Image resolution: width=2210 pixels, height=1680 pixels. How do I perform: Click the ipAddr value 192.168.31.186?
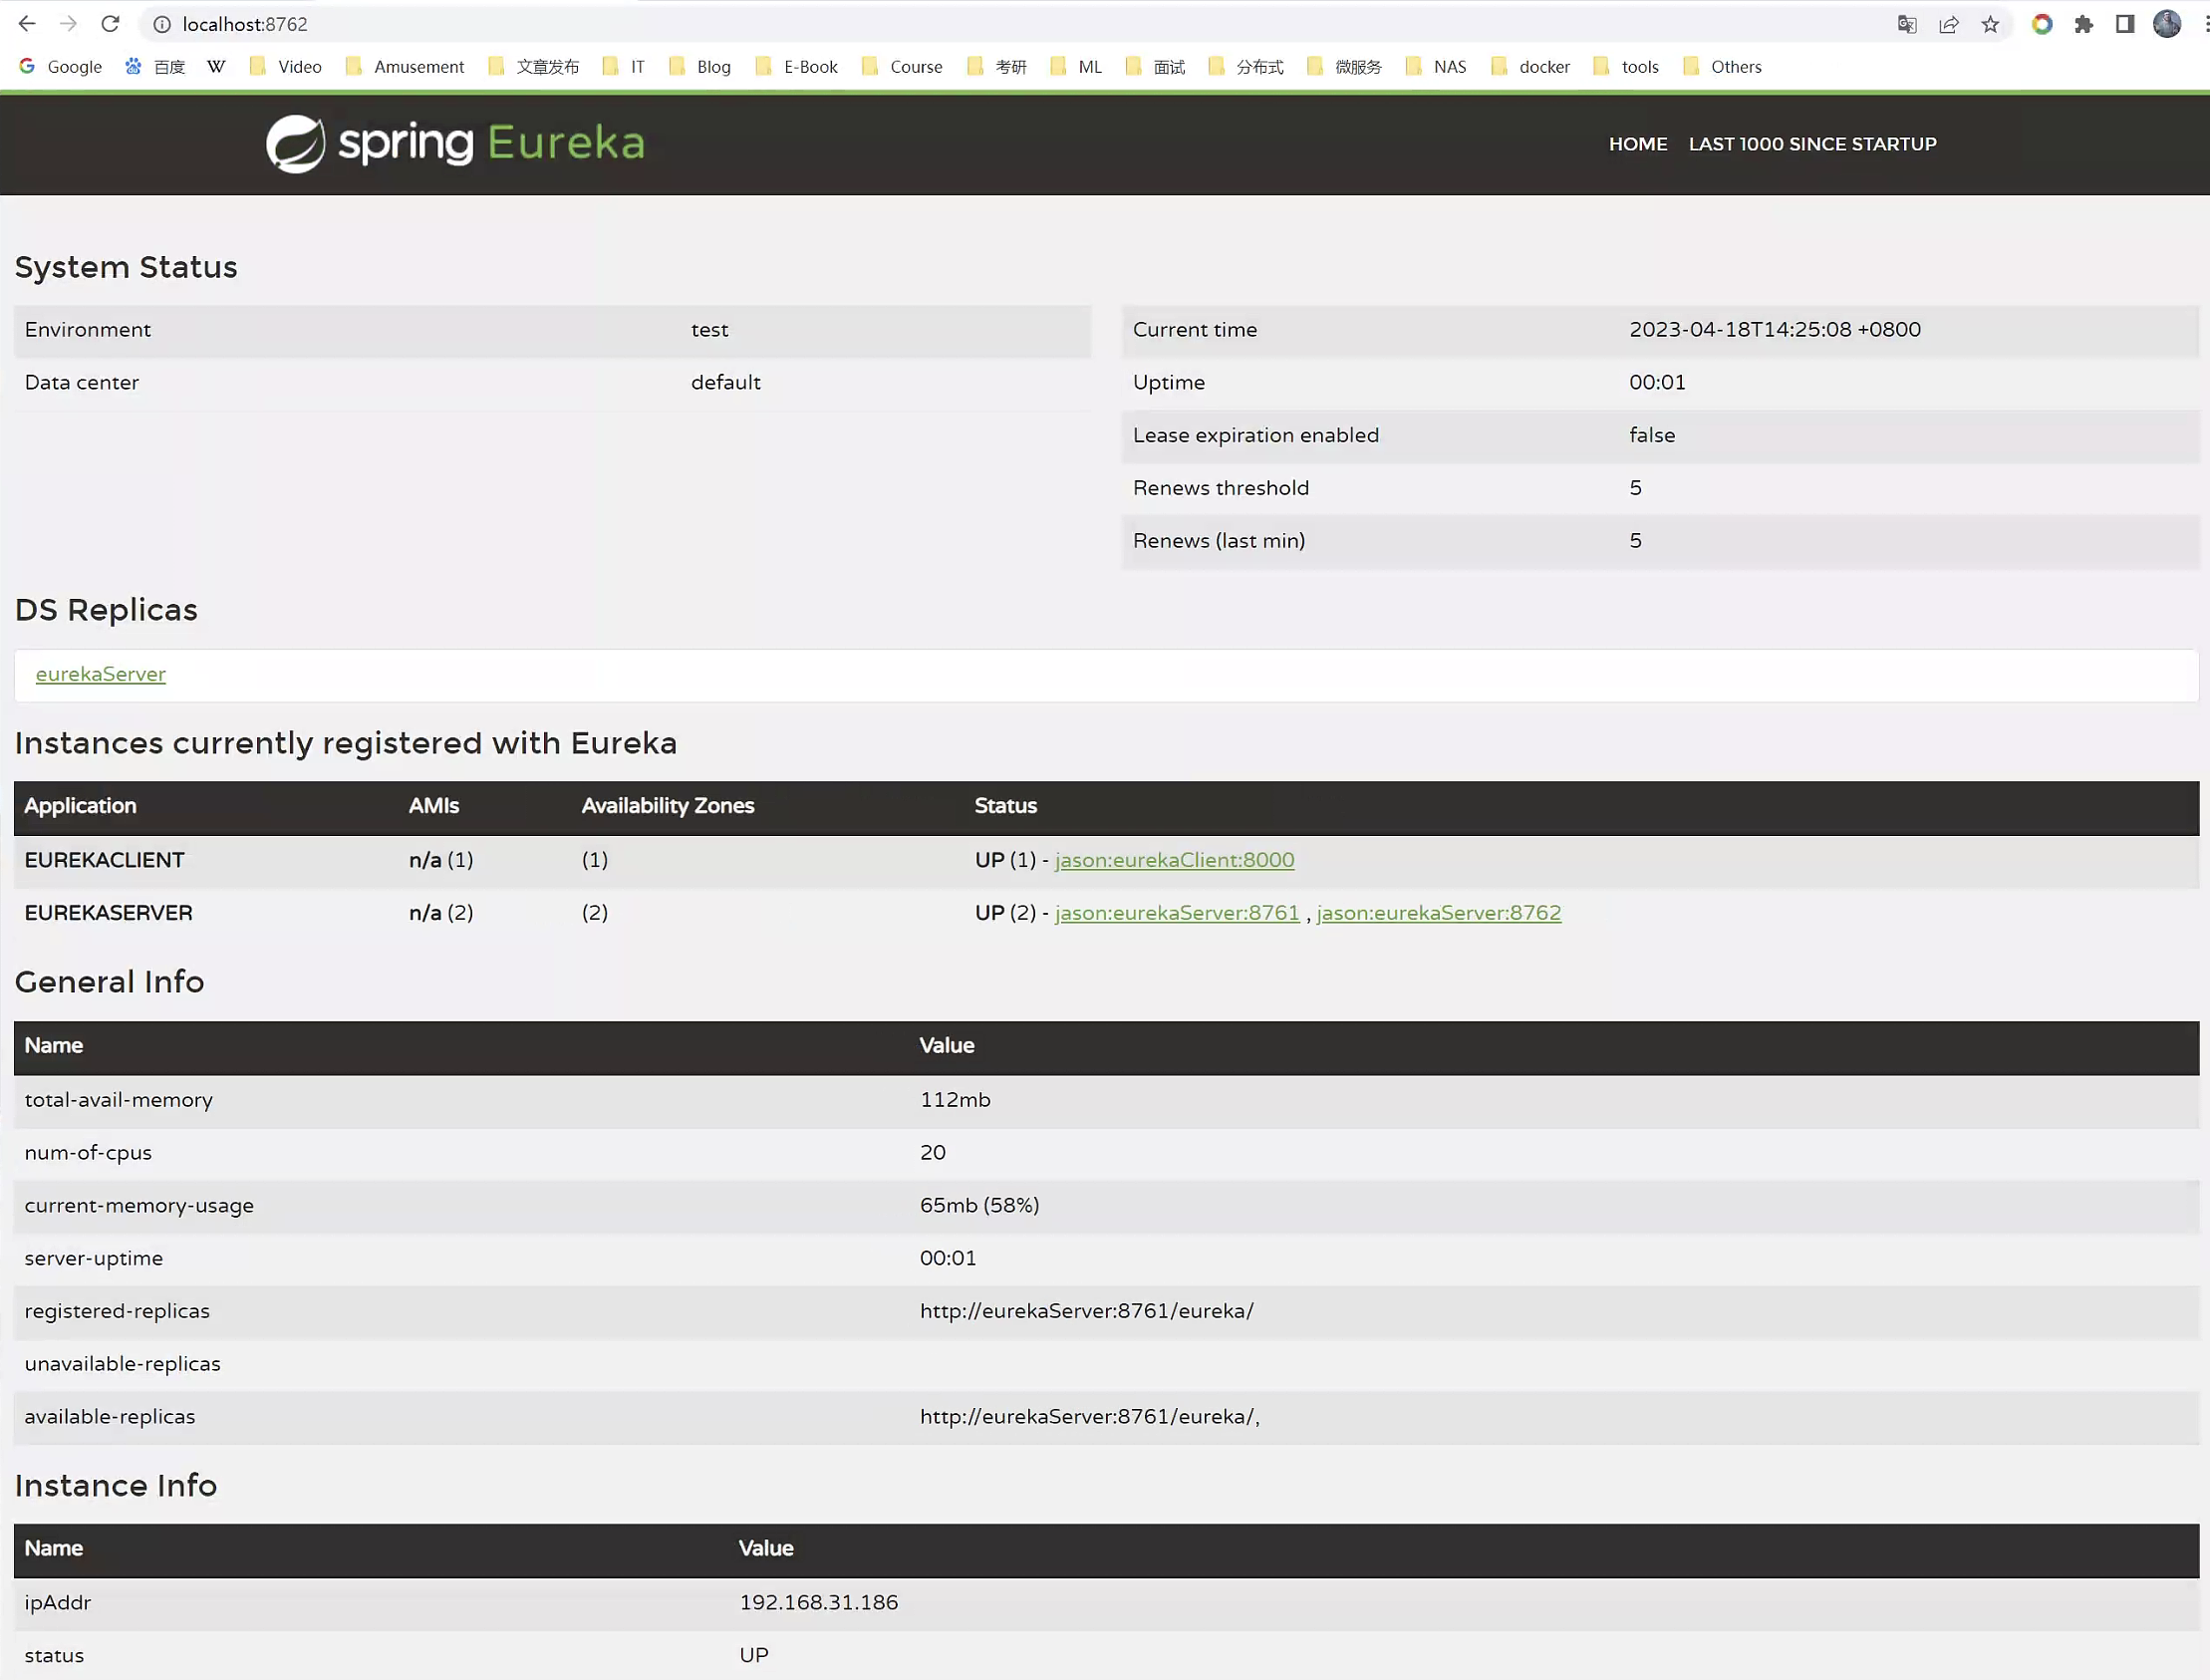[818, 1603]
